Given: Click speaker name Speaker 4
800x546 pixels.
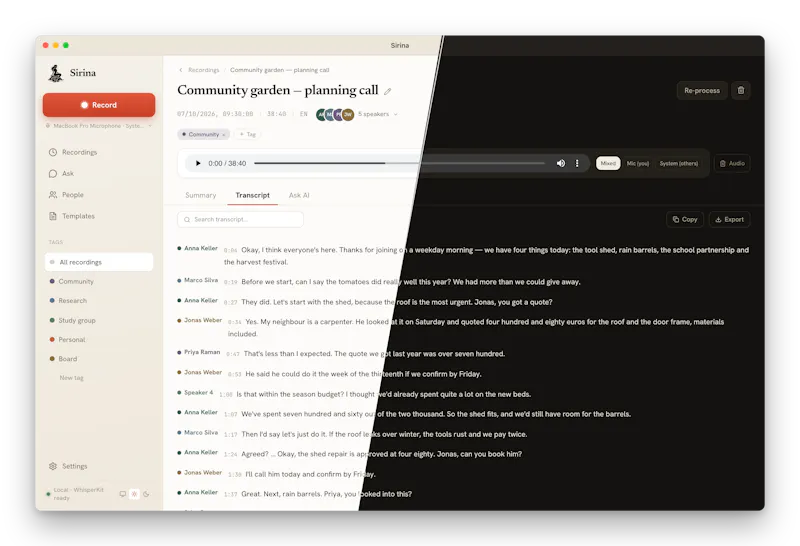Looking at the screenshot, I should (198, 392).
